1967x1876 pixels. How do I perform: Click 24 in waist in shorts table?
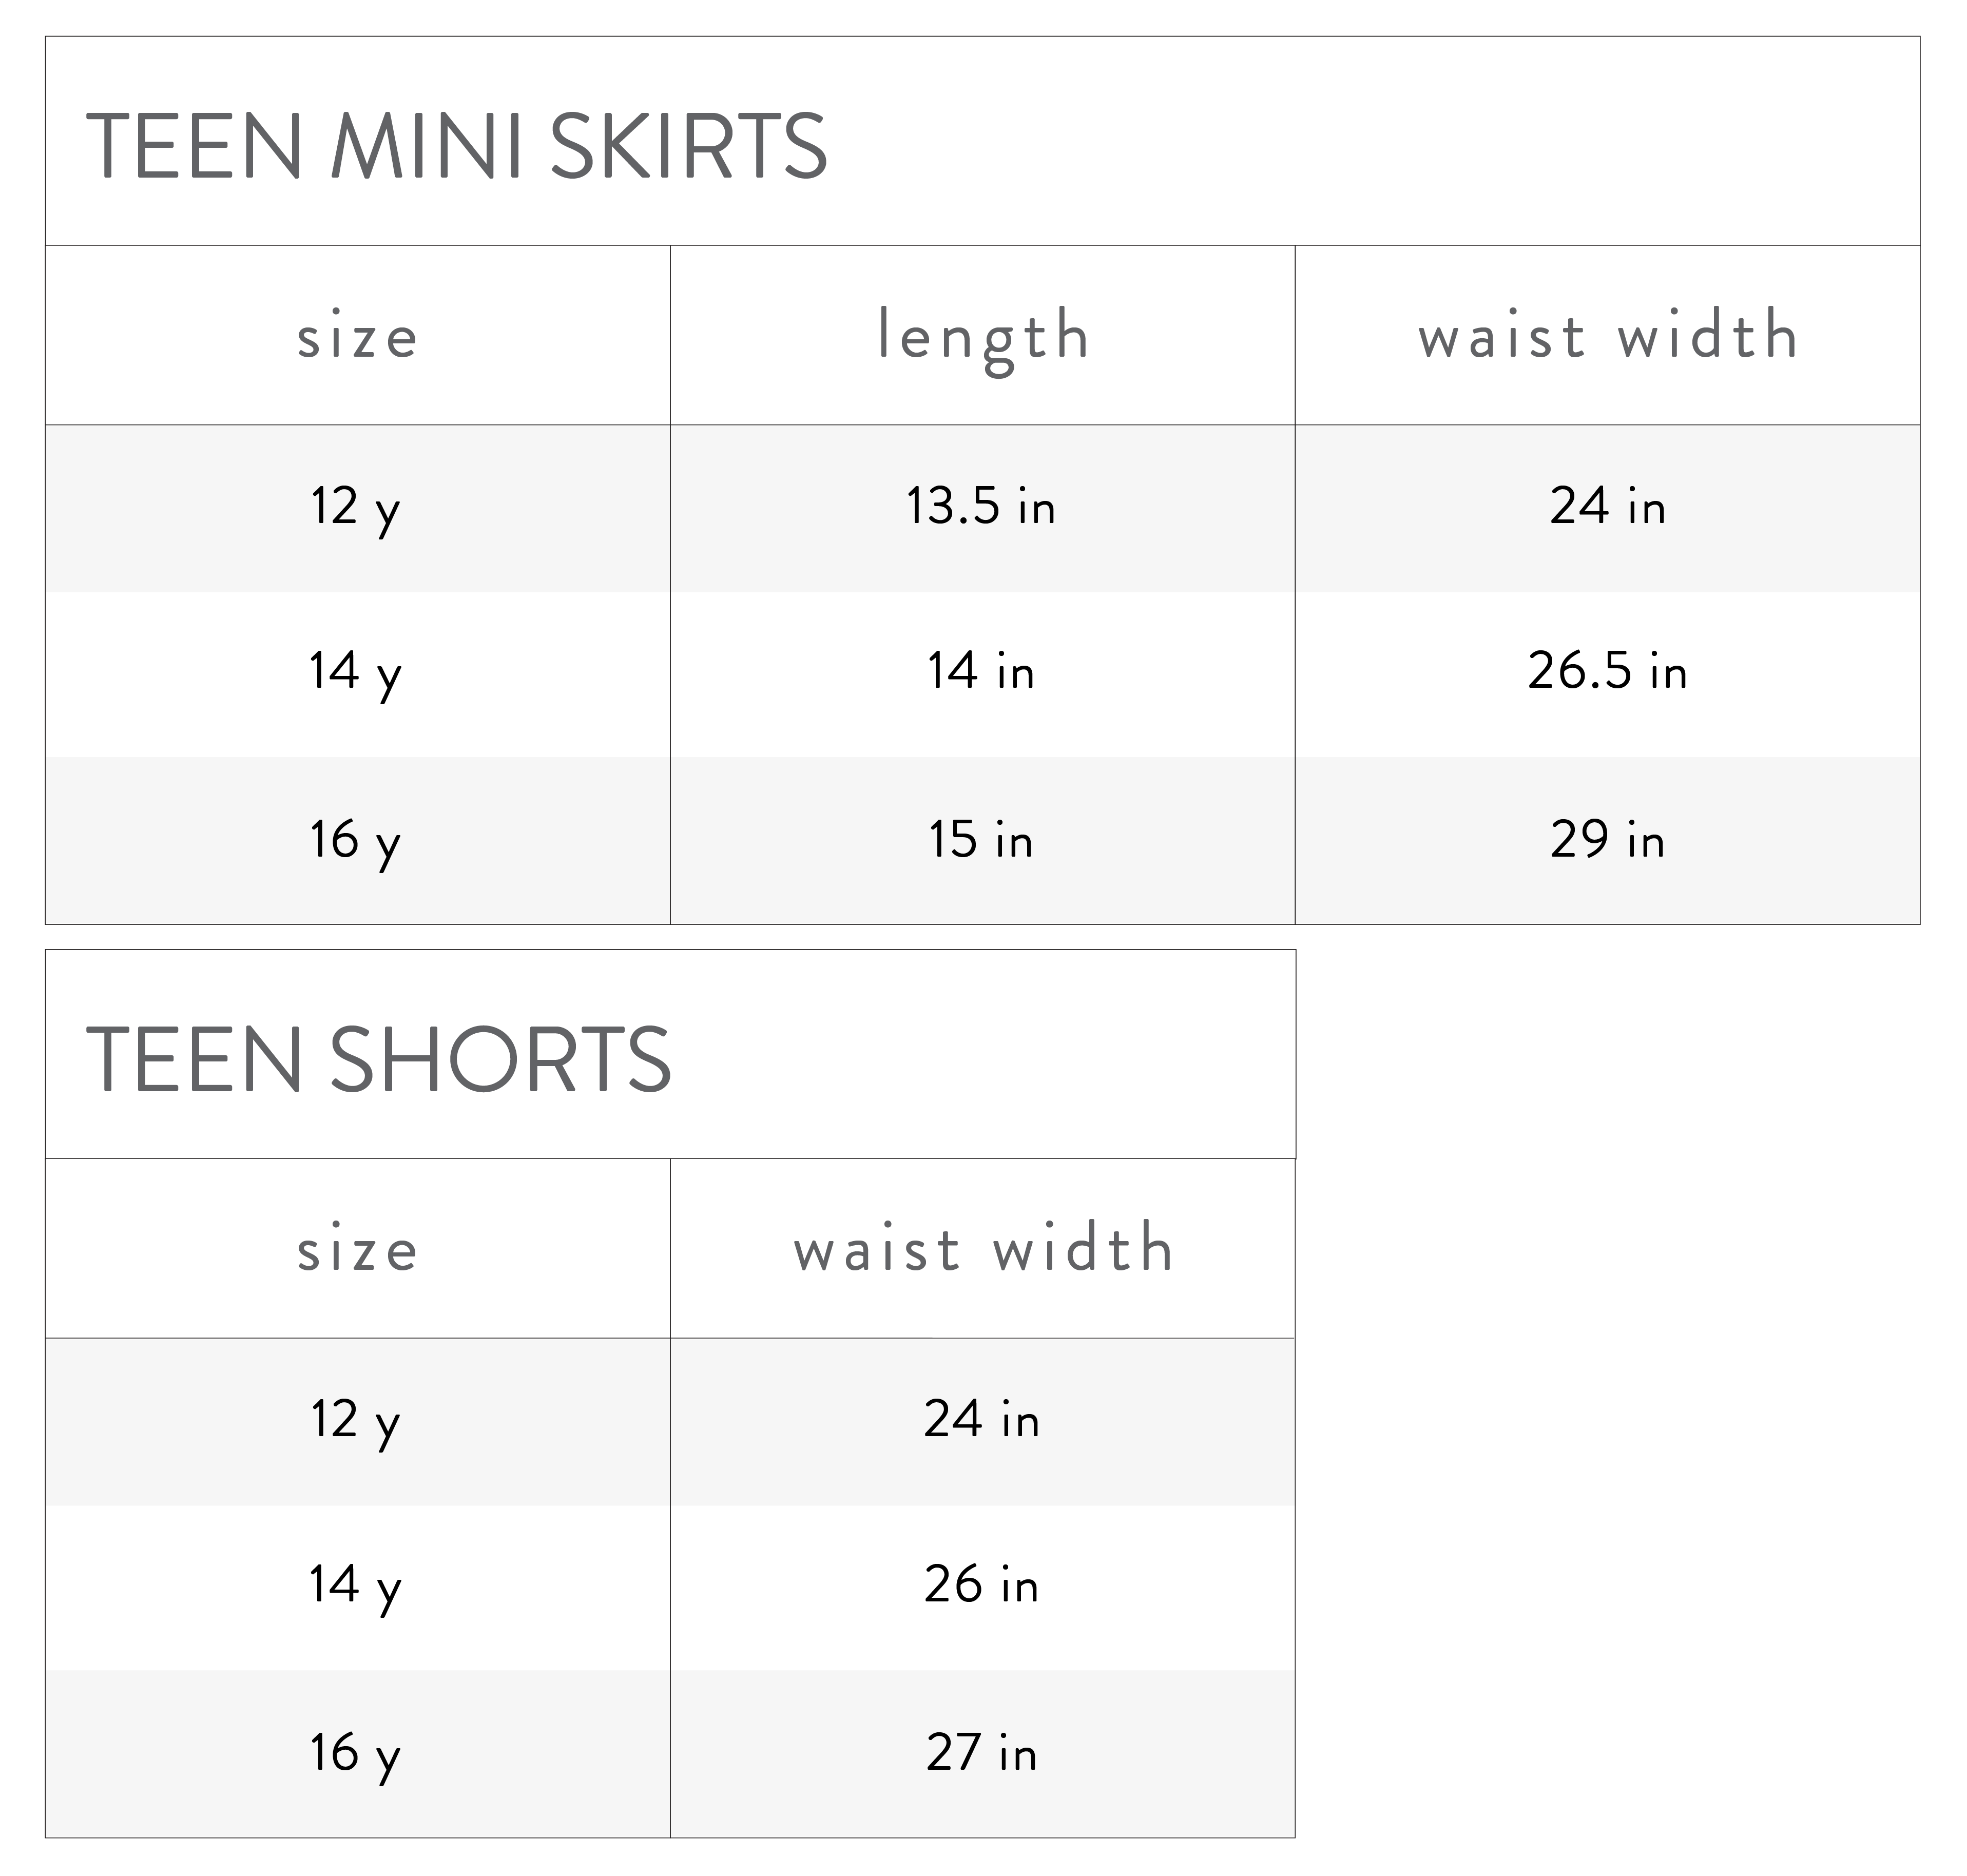click(981, 1420)
